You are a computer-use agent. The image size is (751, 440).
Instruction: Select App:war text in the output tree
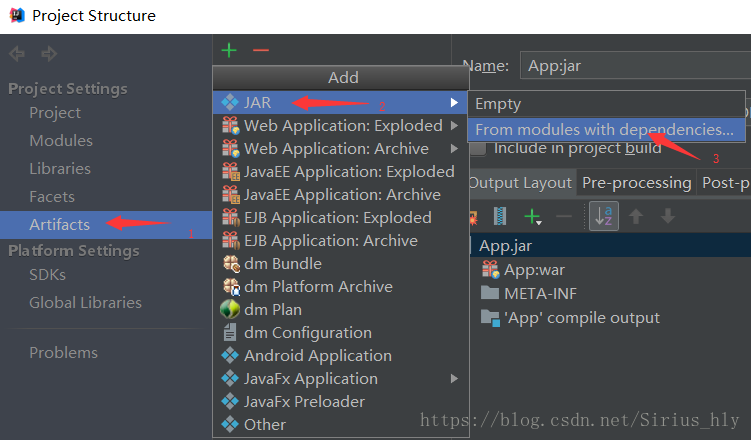tap(534, 270)
